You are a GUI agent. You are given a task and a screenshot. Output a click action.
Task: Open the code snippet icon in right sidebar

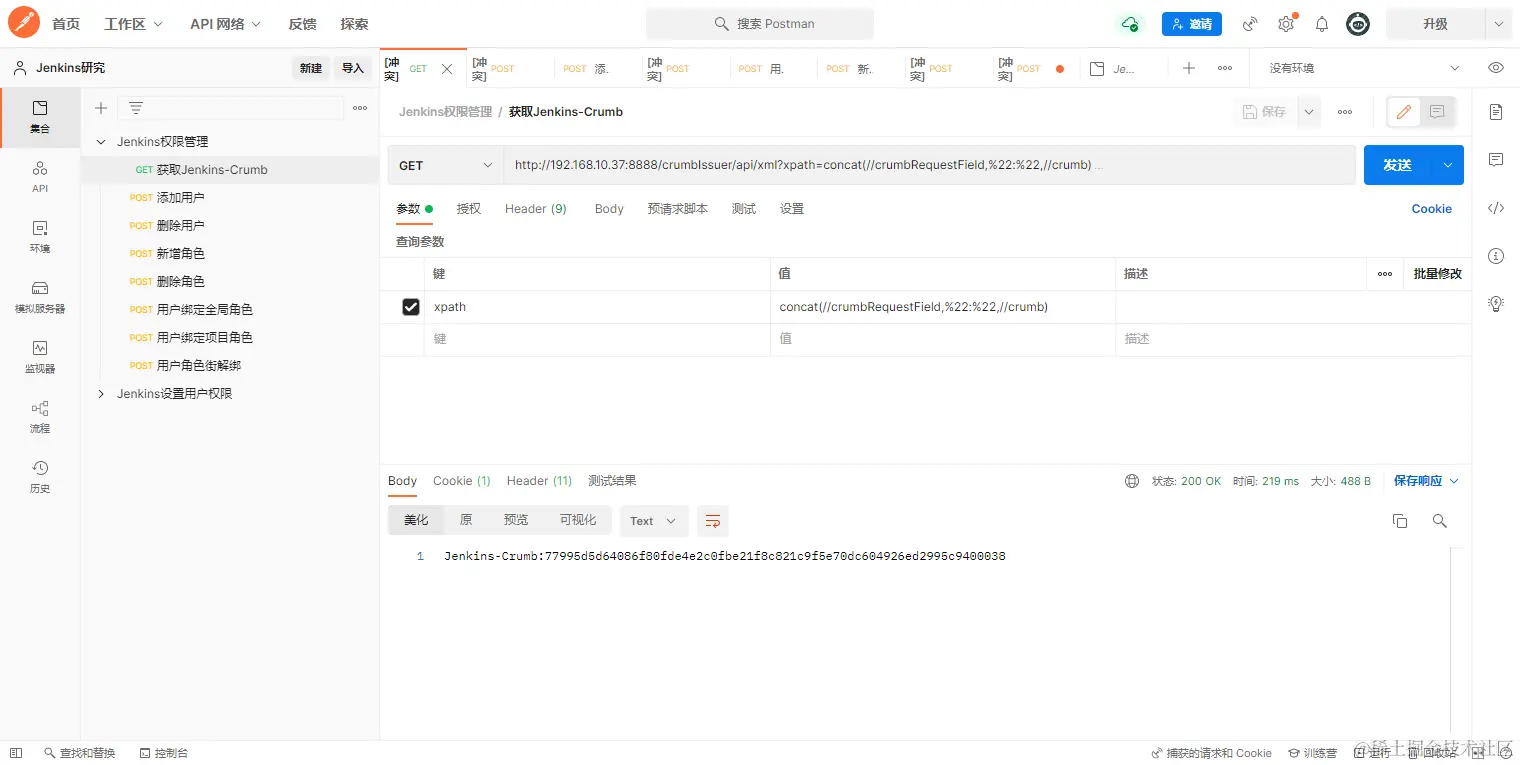[x=1496, y=208]
